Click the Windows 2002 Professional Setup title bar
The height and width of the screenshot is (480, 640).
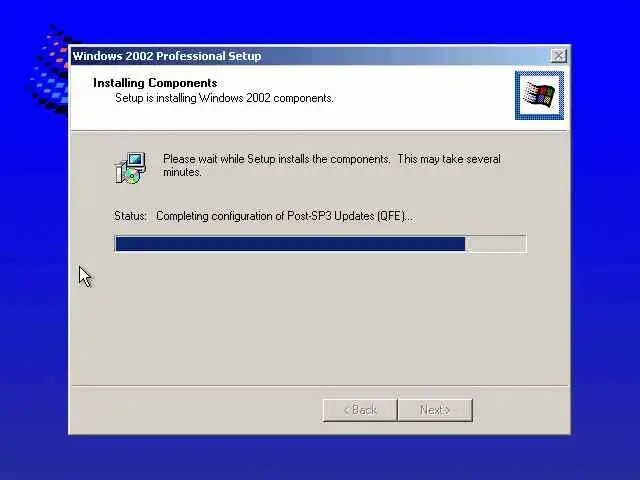coord(310,56)
